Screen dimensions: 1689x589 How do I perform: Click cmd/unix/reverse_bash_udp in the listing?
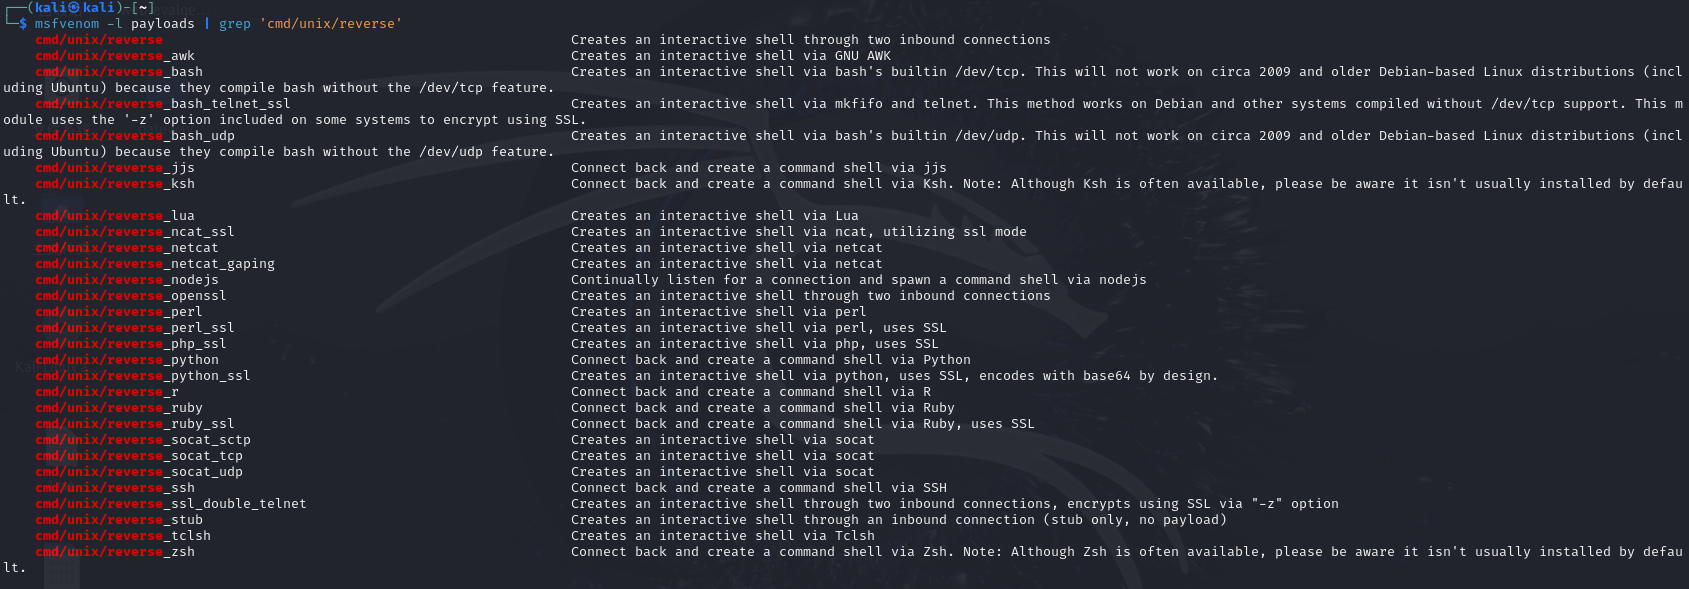pyautogui.click(x=135, y=136)
